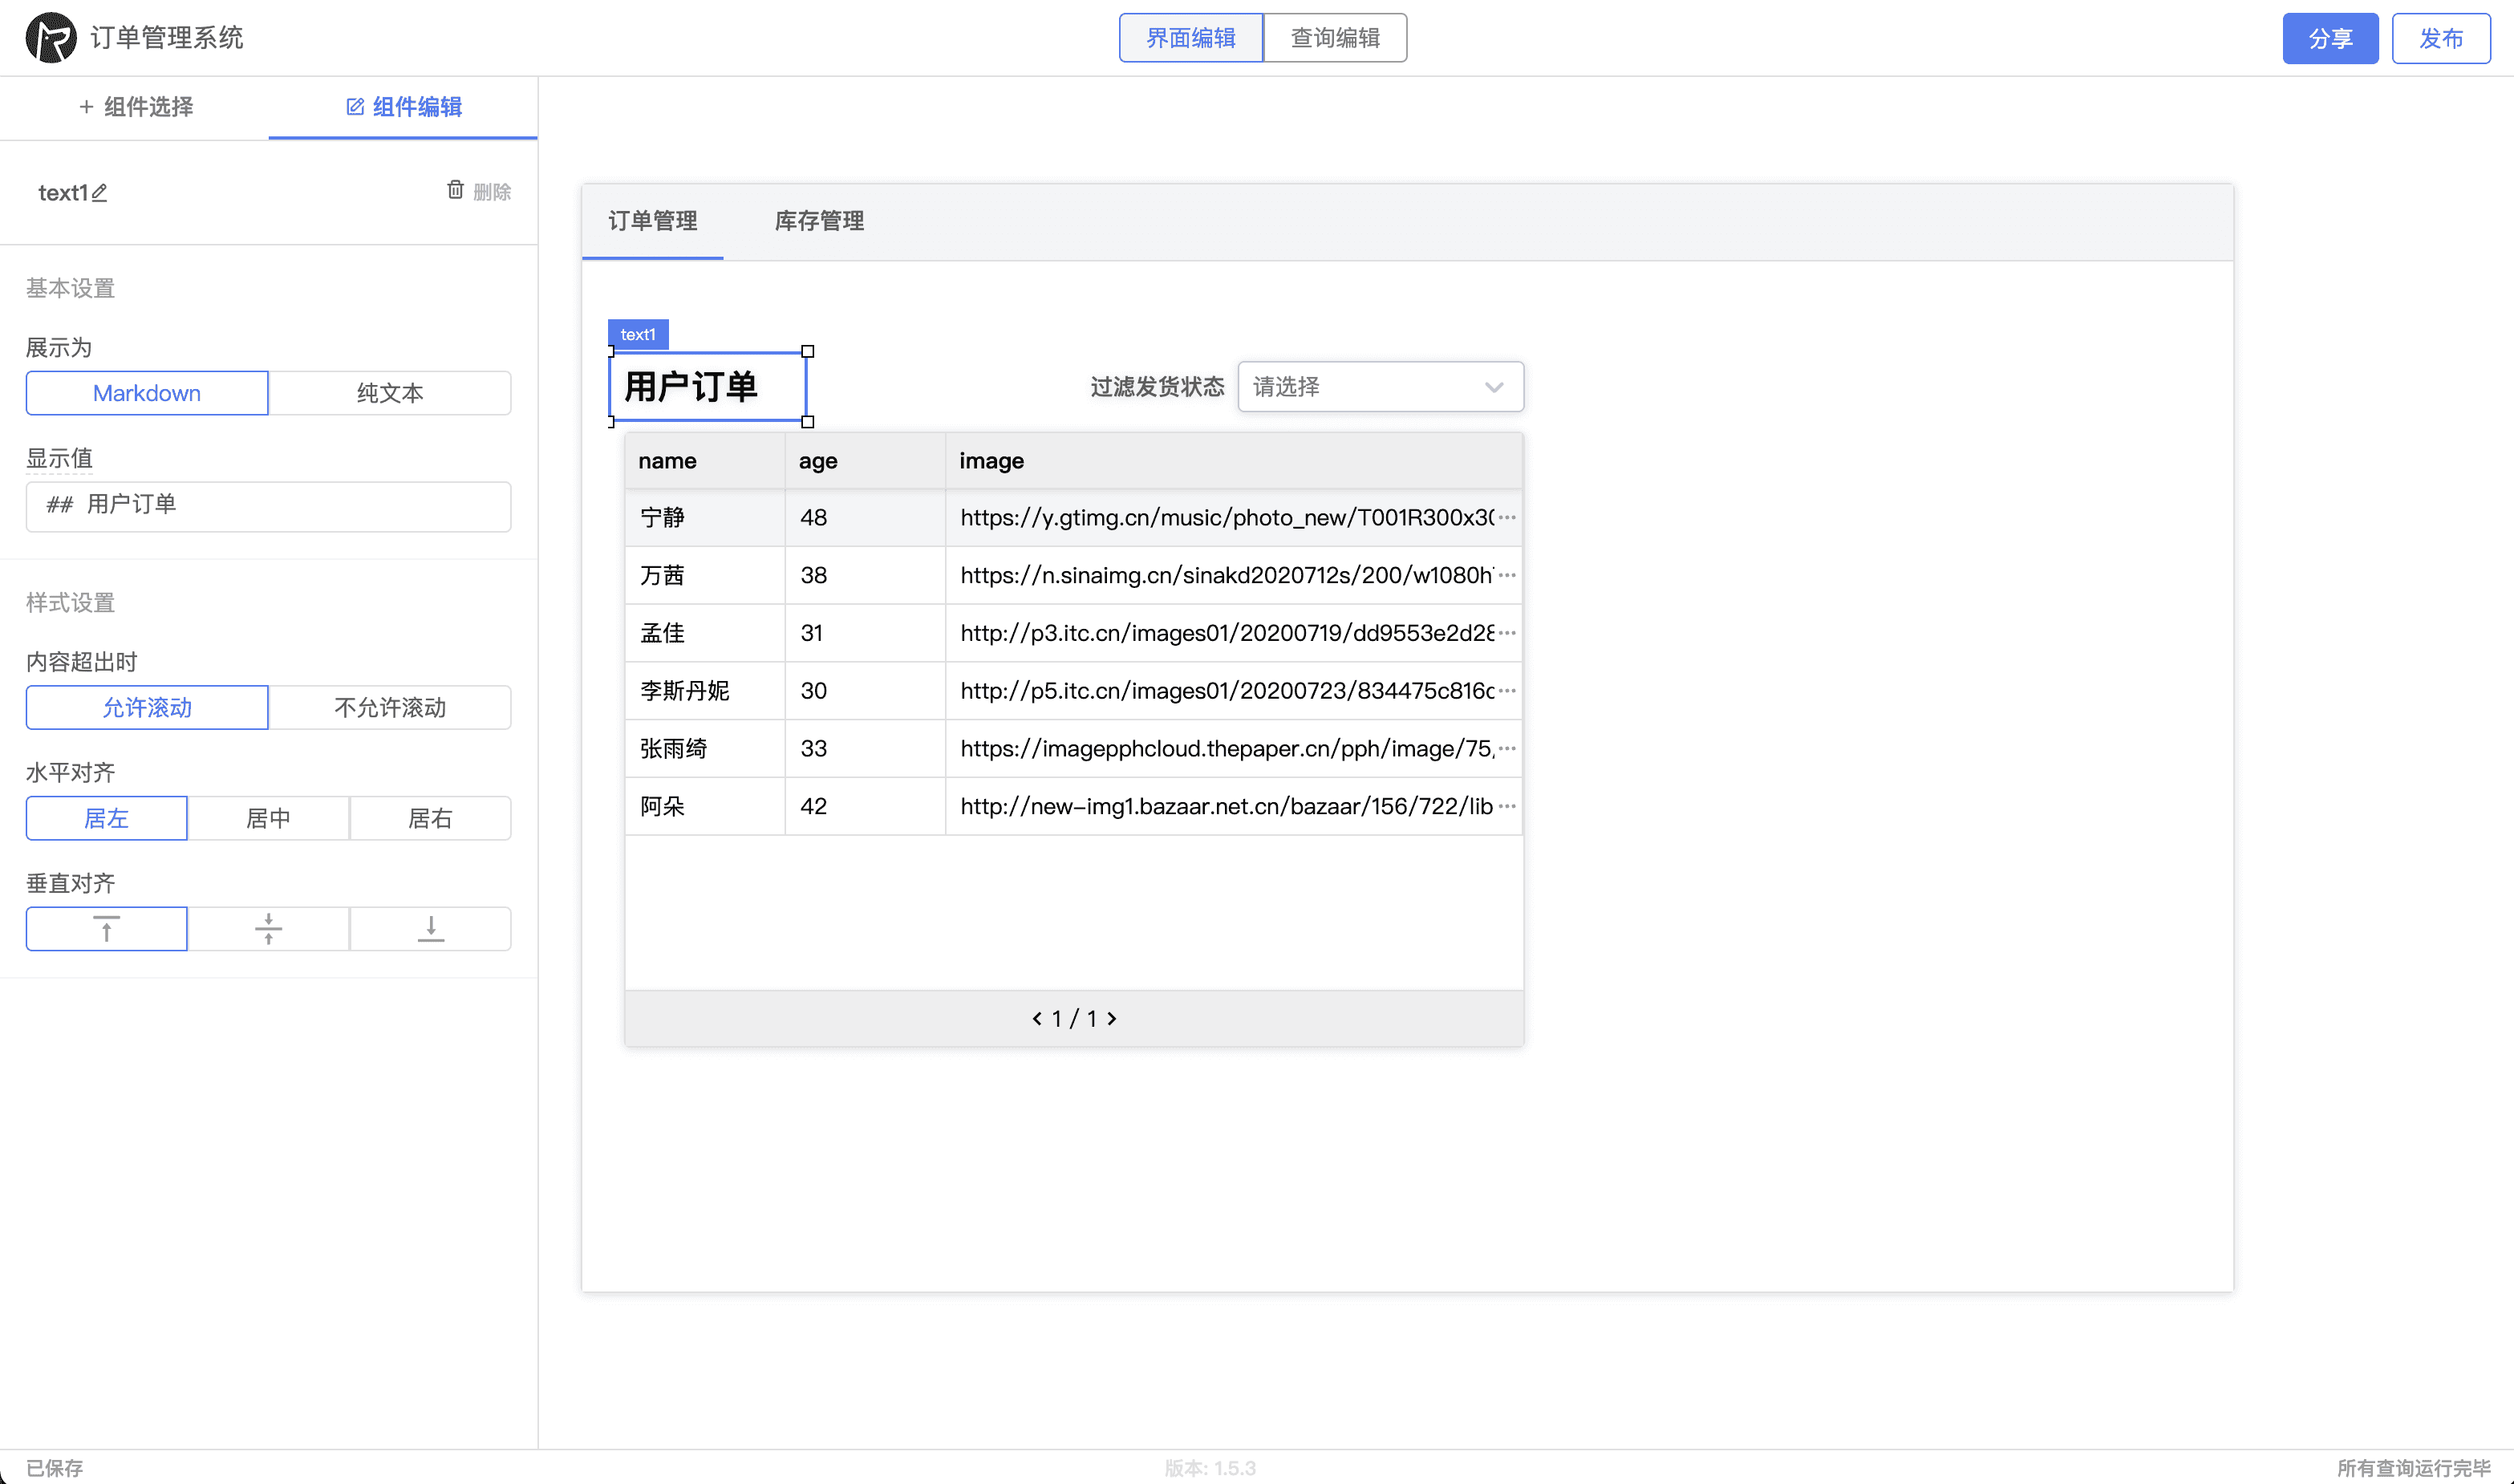Click the 过滤发货状态 label
Screen dimensions: 2514x1484
pyautogui.click(x=1157, y=387)
